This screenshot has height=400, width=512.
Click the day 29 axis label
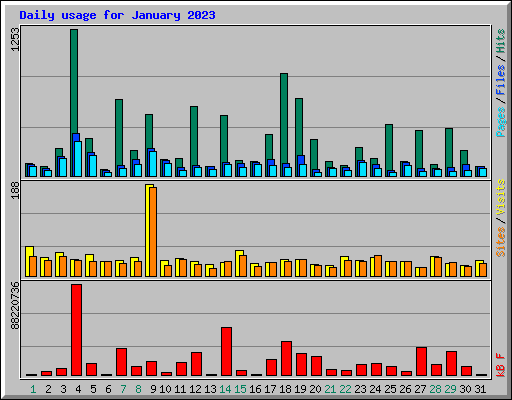point(450,389)
